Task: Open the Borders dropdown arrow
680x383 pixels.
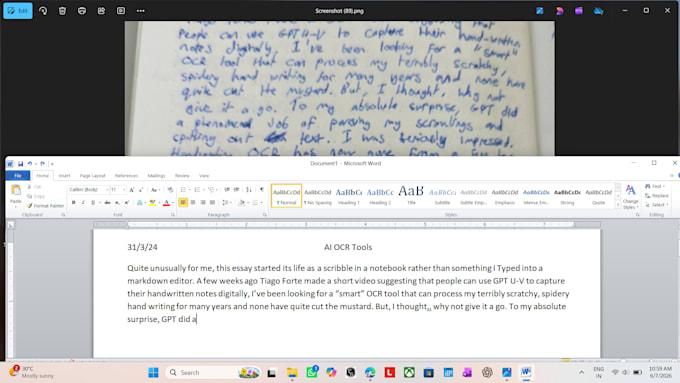Action: 262,203
